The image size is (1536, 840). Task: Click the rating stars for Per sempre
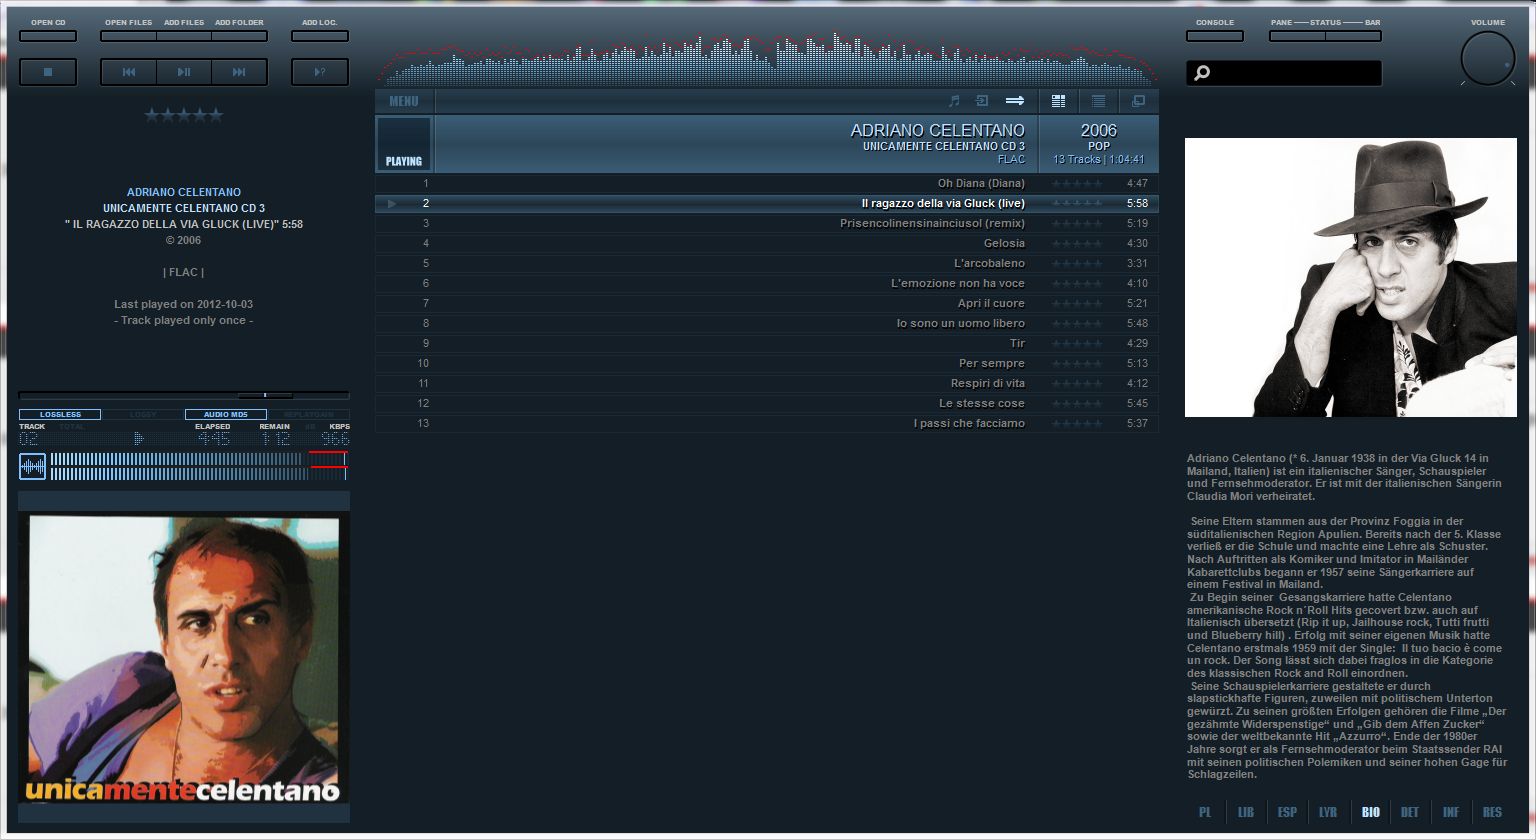(x=1077, y=364)
